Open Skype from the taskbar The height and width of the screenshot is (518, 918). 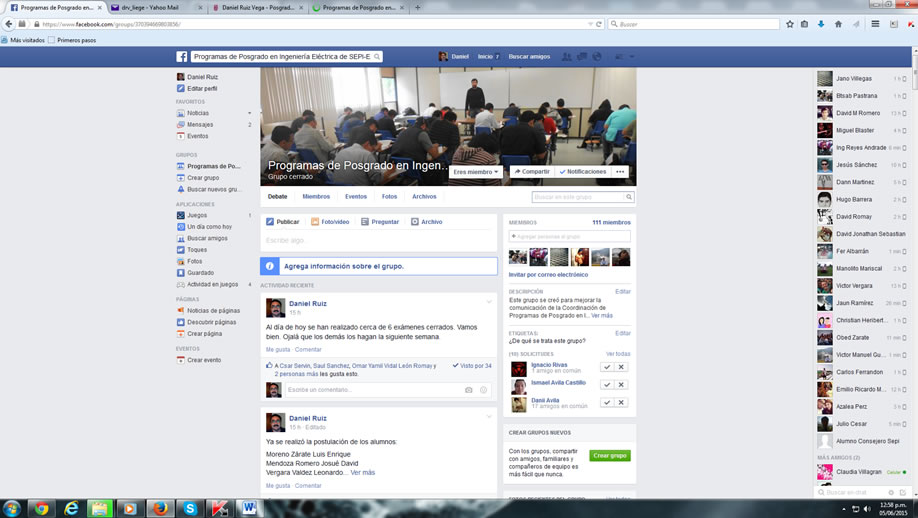(190, 509)
